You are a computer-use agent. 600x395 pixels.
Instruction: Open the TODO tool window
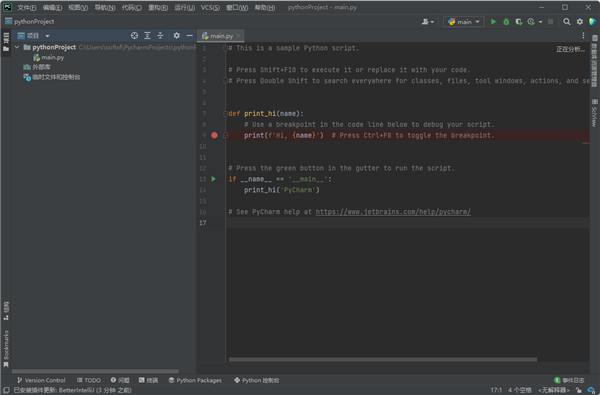88,380
